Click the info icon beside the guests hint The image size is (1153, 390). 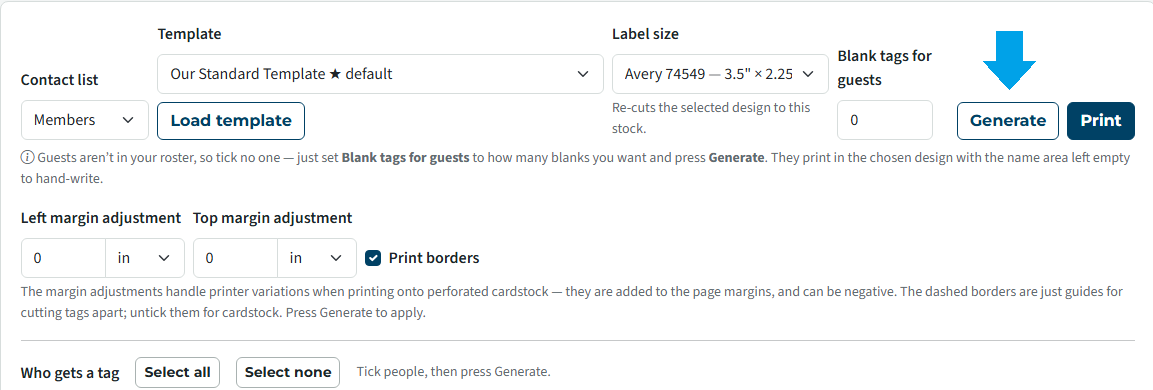[28, 157]
